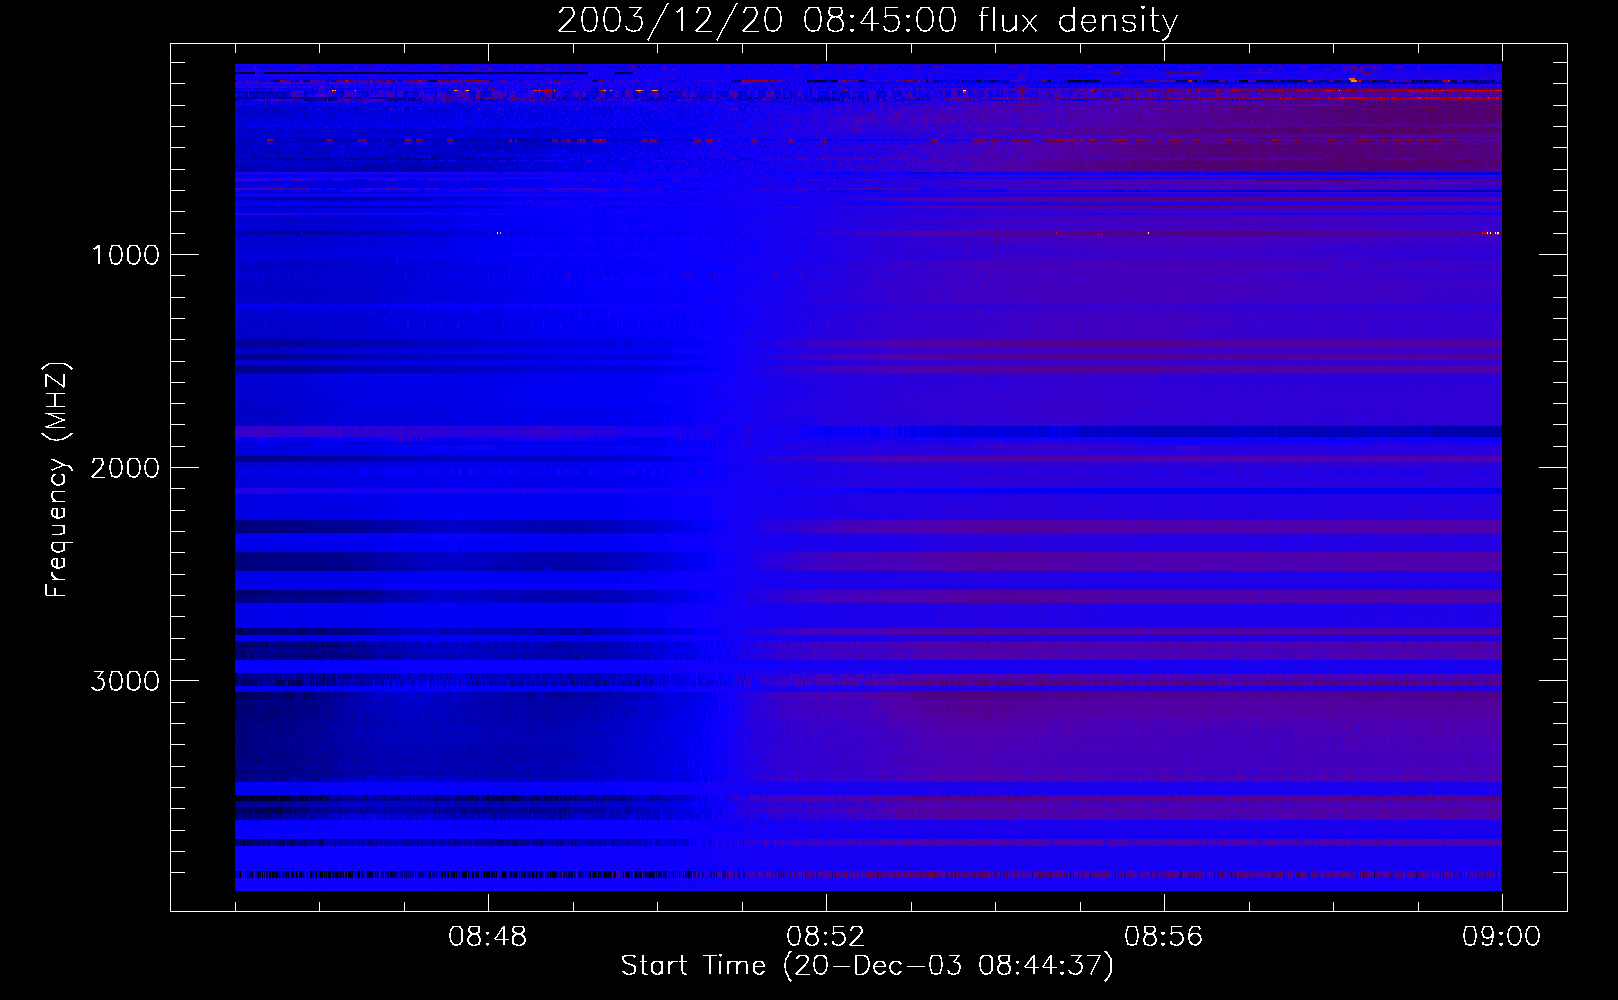The height and width of the screenshot is (1000, 1618).
Task: Select the 'Start Time (20-Dec-03 08:44:37)' axis label
Action: (867, 966)
